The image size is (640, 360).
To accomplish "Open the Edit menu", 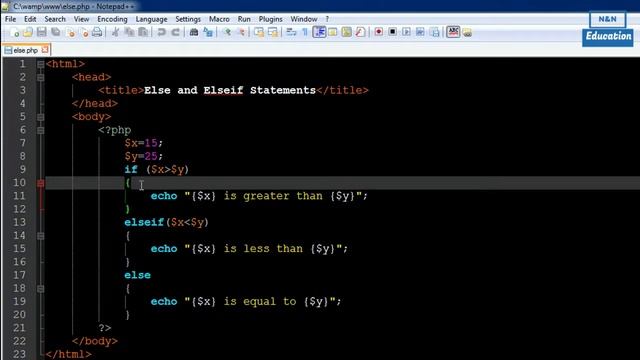I will [x=30, y=19].
